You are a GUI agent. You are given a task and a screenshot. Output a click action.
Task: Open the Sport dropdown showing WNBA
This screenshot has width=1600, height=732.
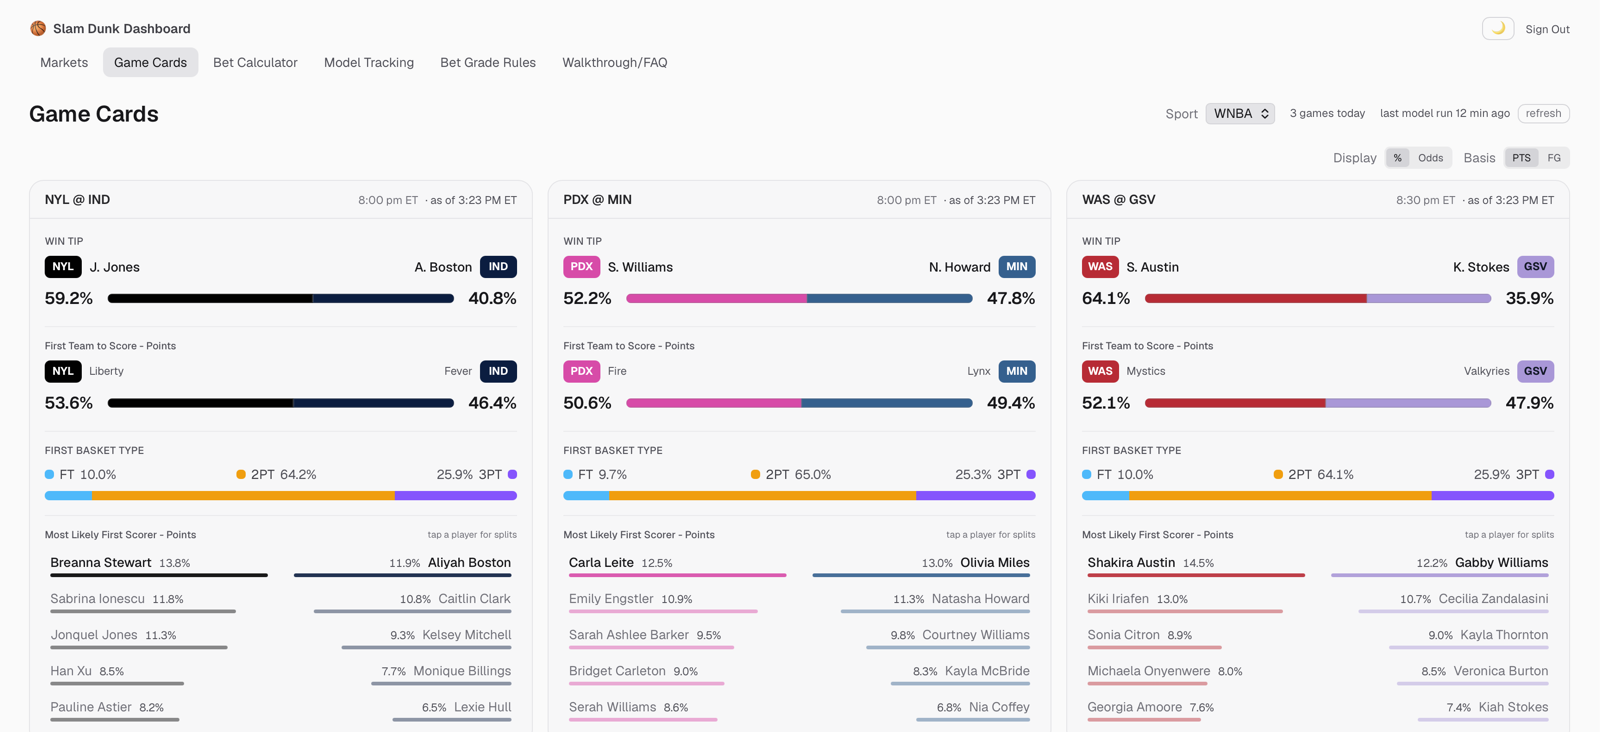1240,113
